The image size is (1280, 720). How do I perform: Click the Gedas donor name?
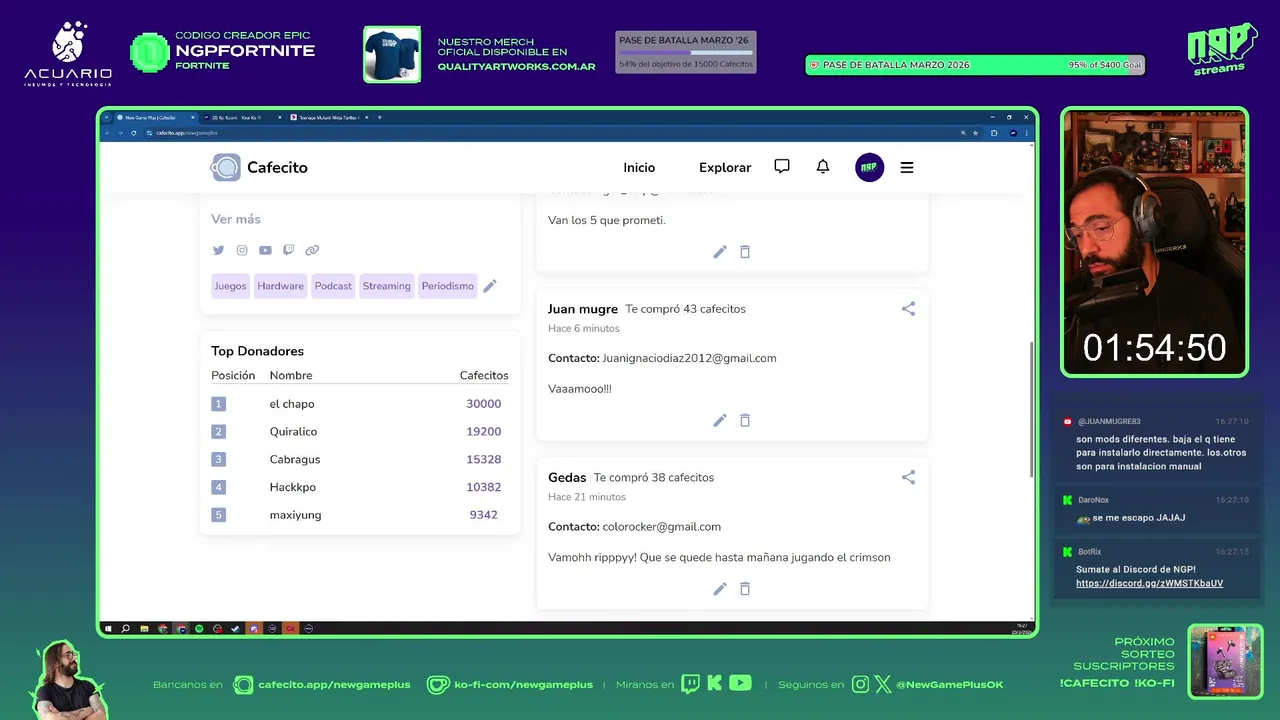pos(567,477)
